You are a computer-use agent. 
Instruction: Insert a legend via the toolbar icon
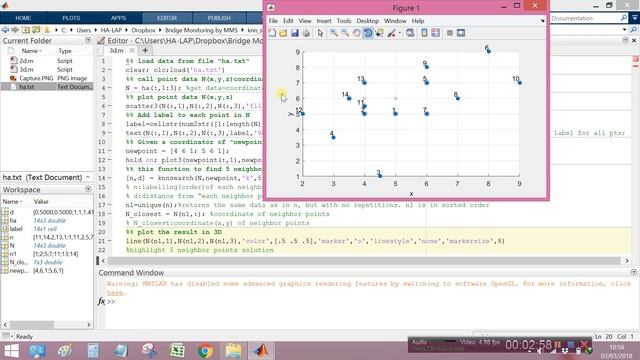(x=436, y=33)
